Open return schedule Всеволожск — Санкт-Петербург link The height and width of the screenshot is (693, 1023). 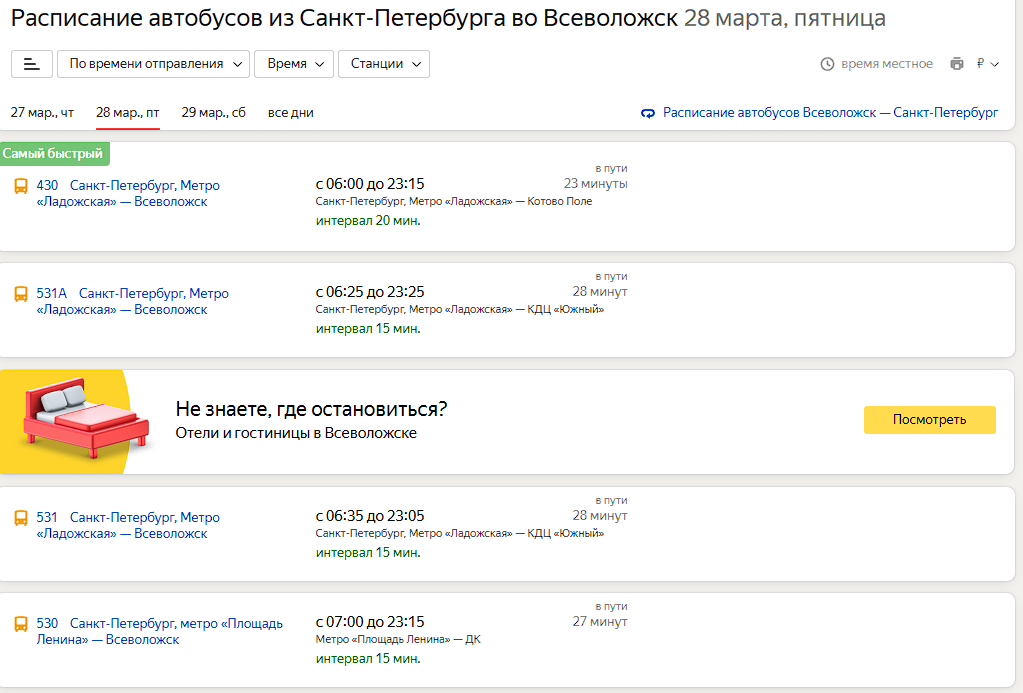(x=830, y=113)
